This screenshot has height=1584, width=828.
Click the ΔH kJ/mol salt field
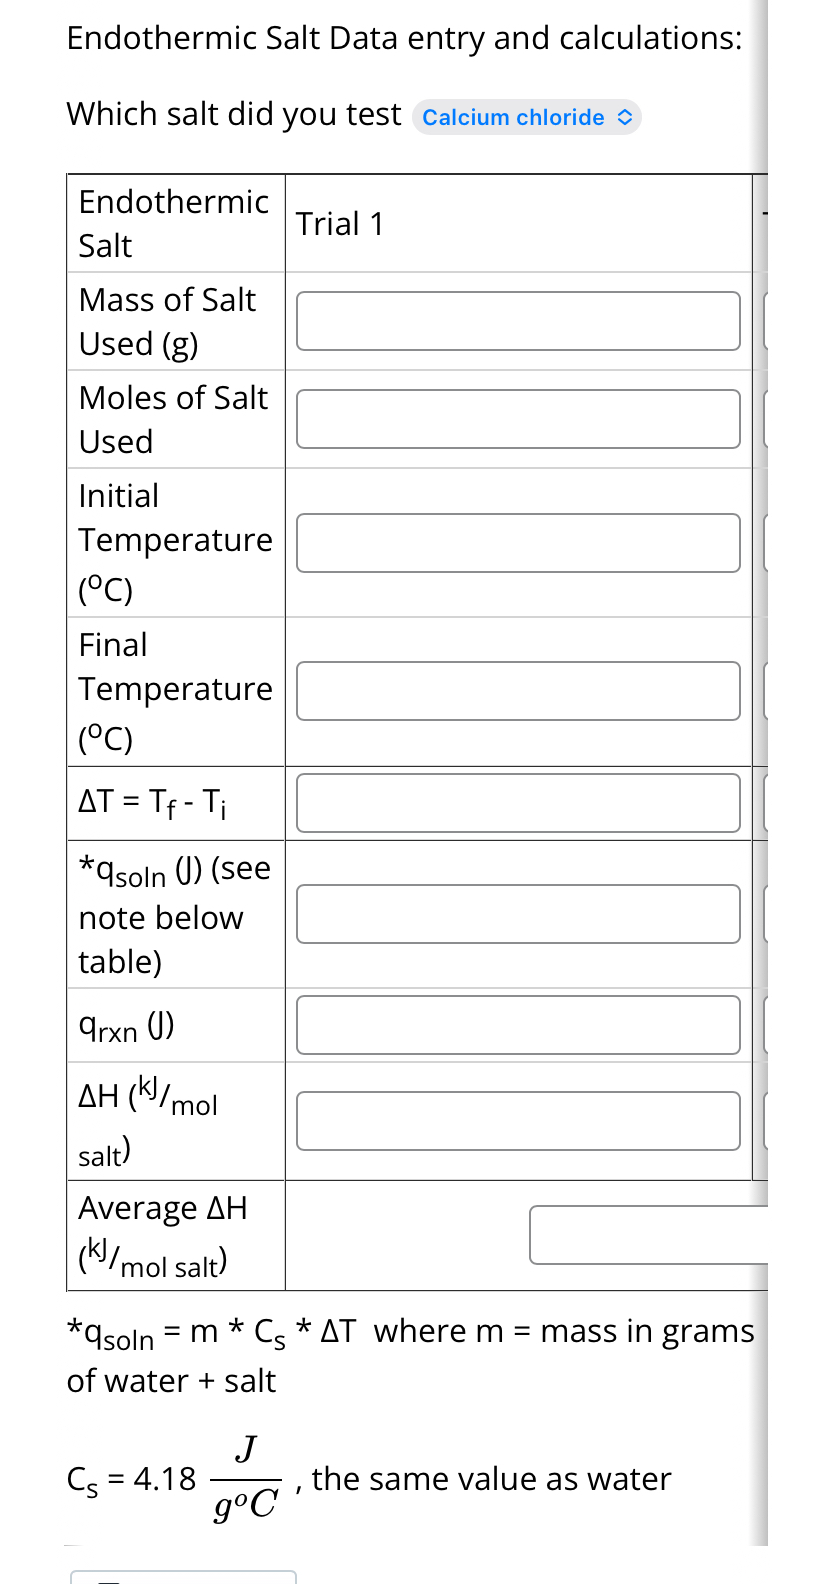[x=517, y=1120]
